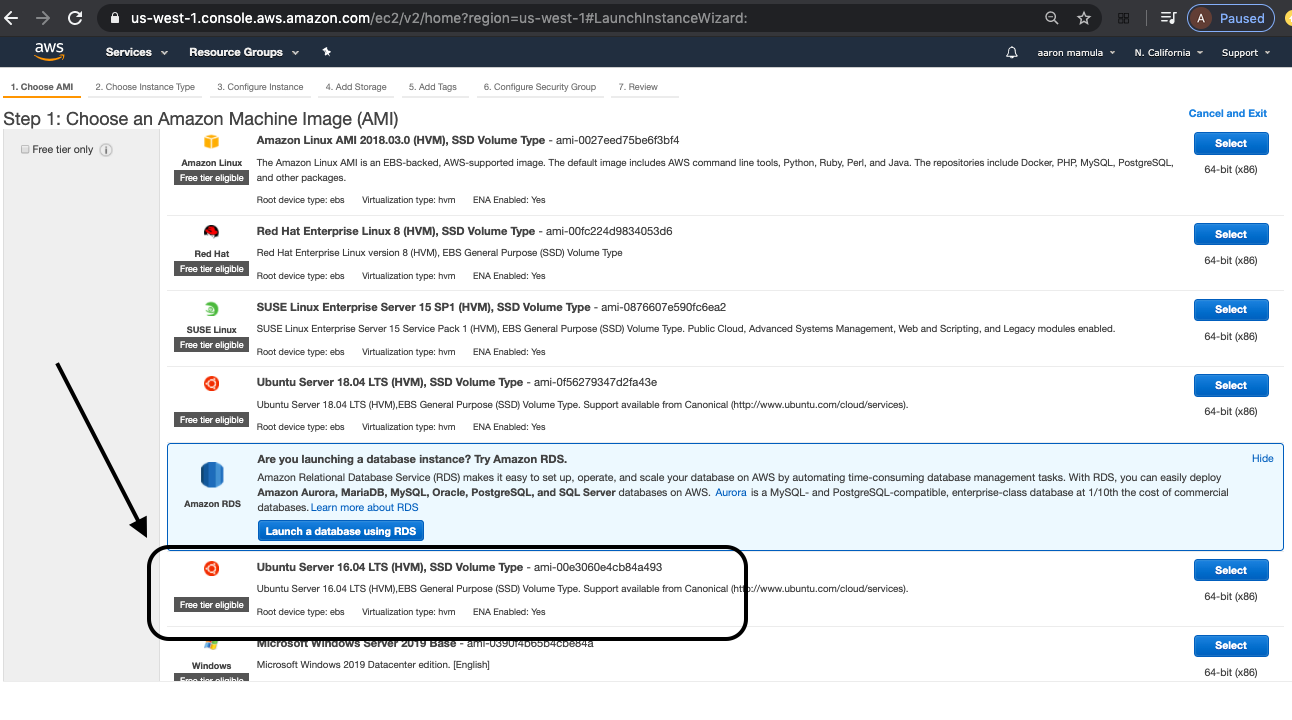This screenshot has width=1292, height=720.
Task: Go to 5. Add Tags tab
Action: click(433, 87)
